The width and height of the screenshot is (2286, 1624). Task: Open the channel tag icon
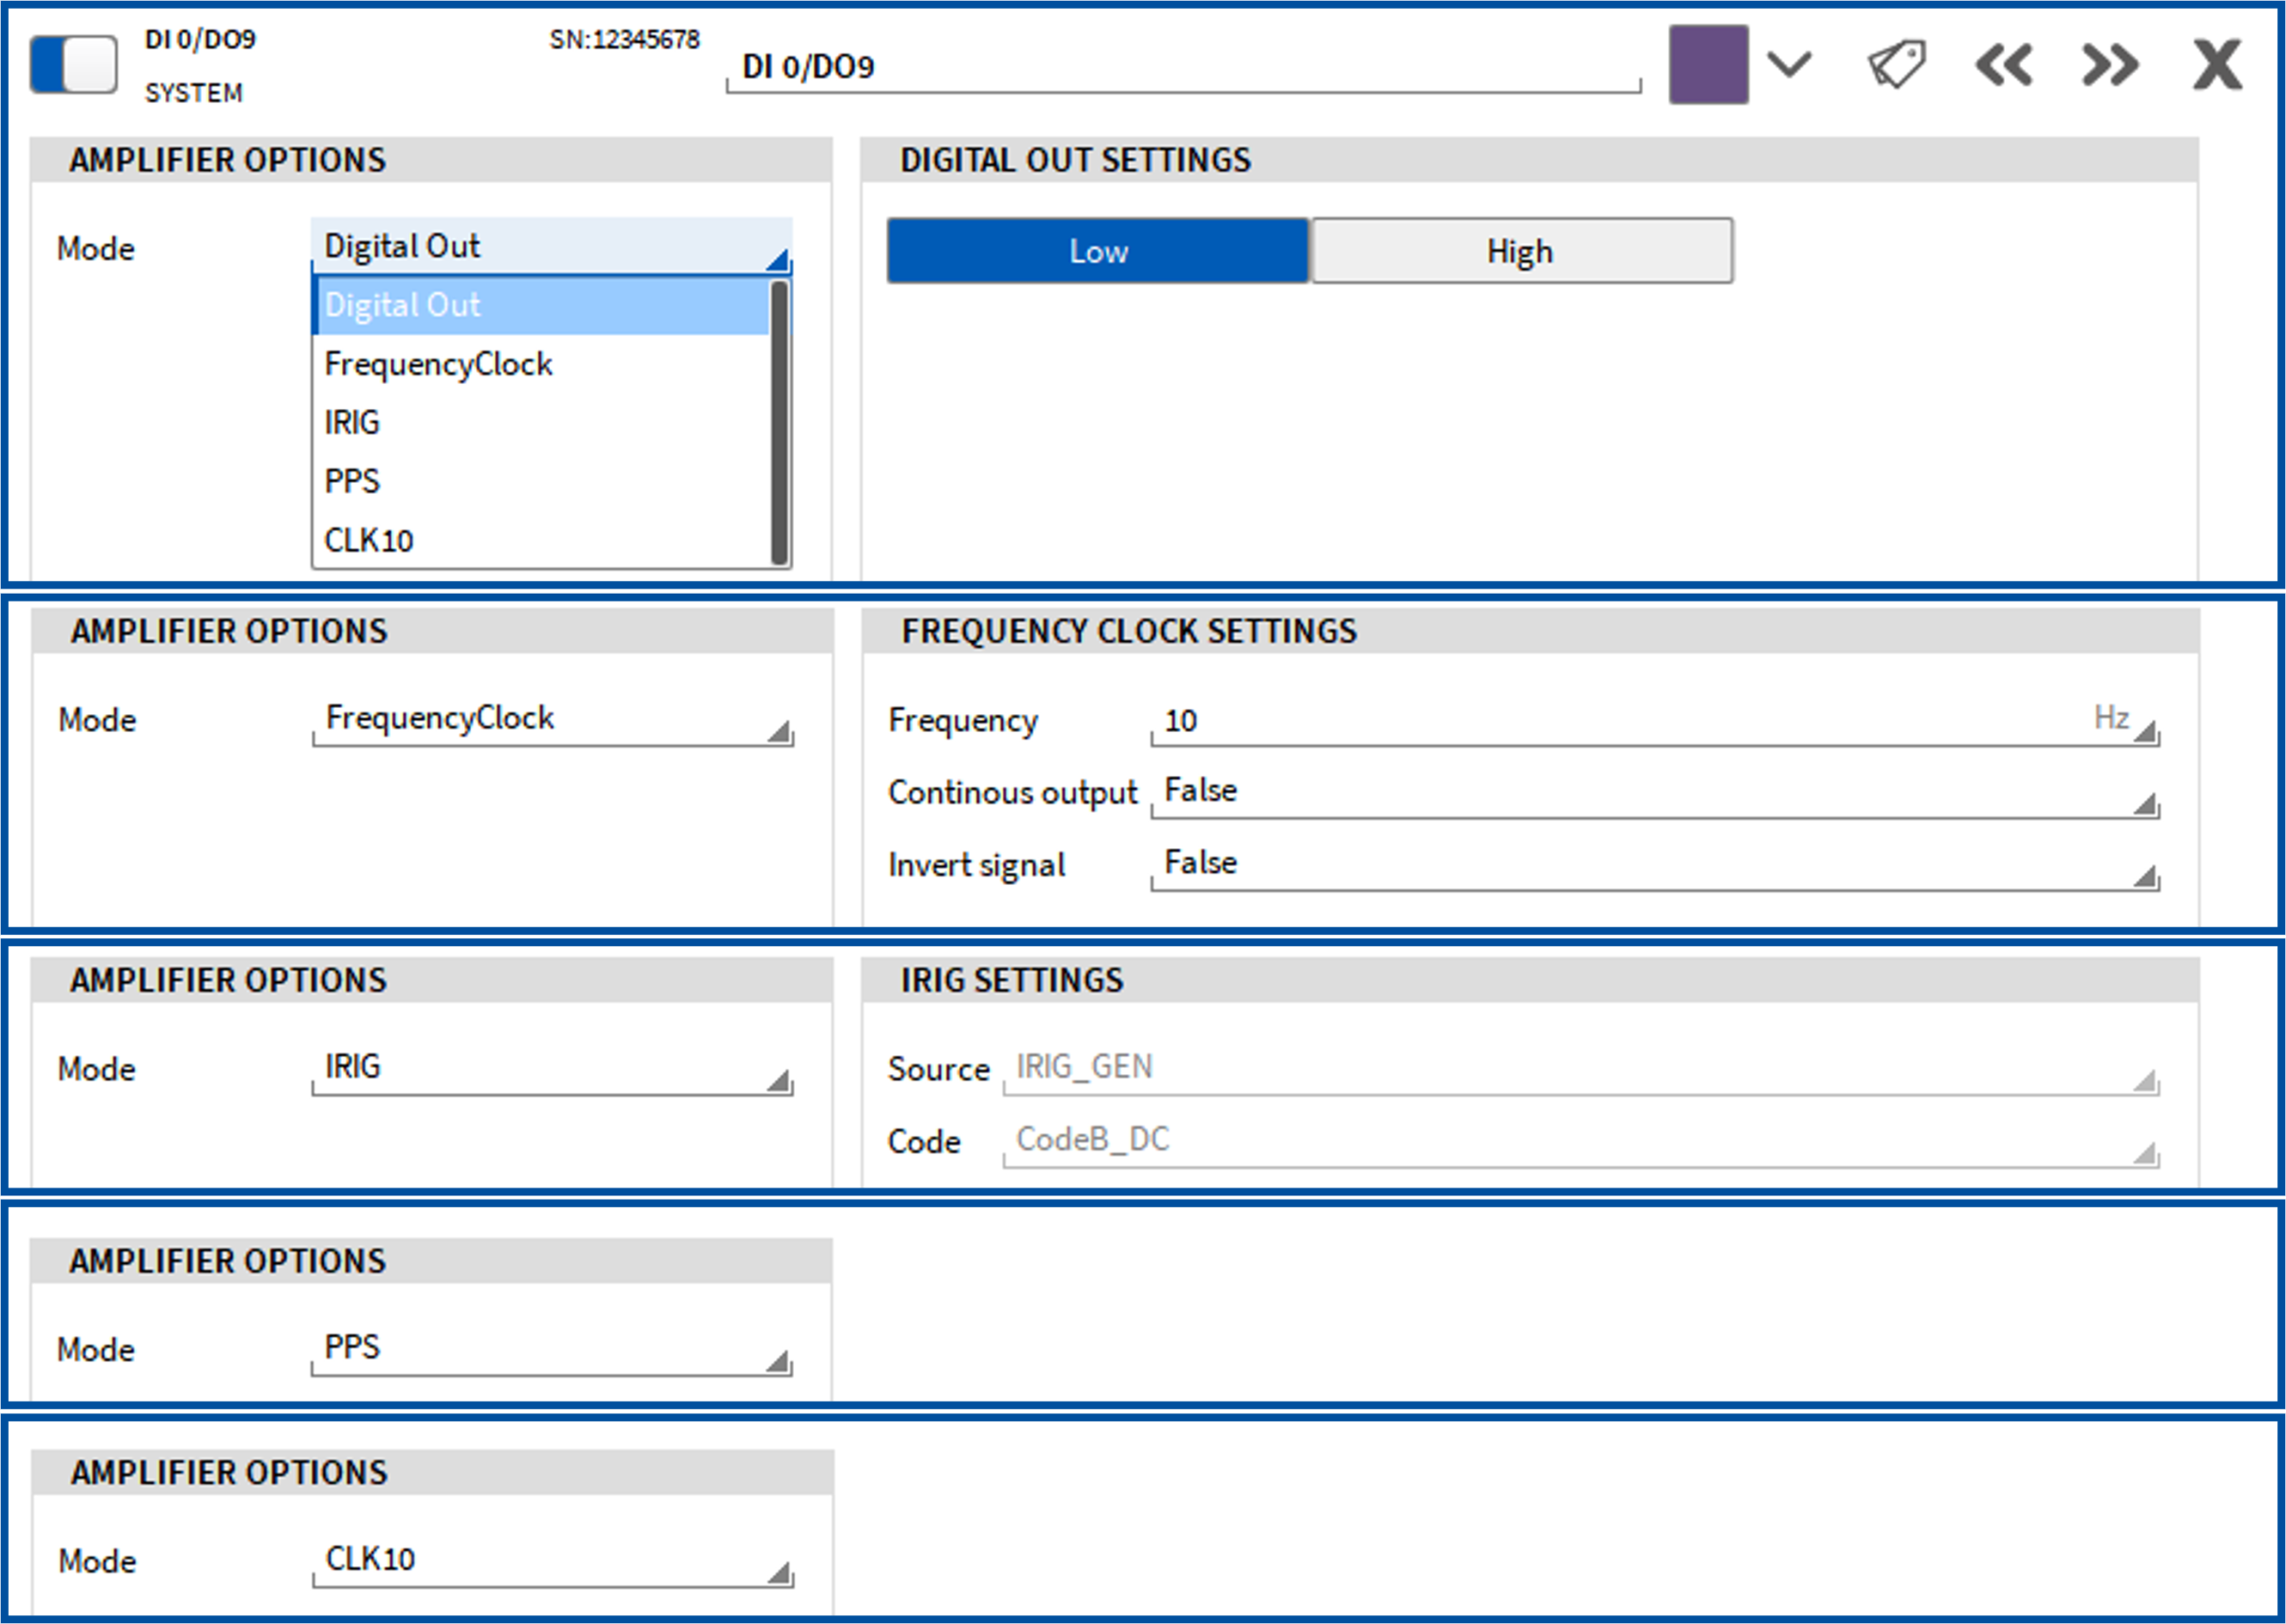tap(1896, 65)
